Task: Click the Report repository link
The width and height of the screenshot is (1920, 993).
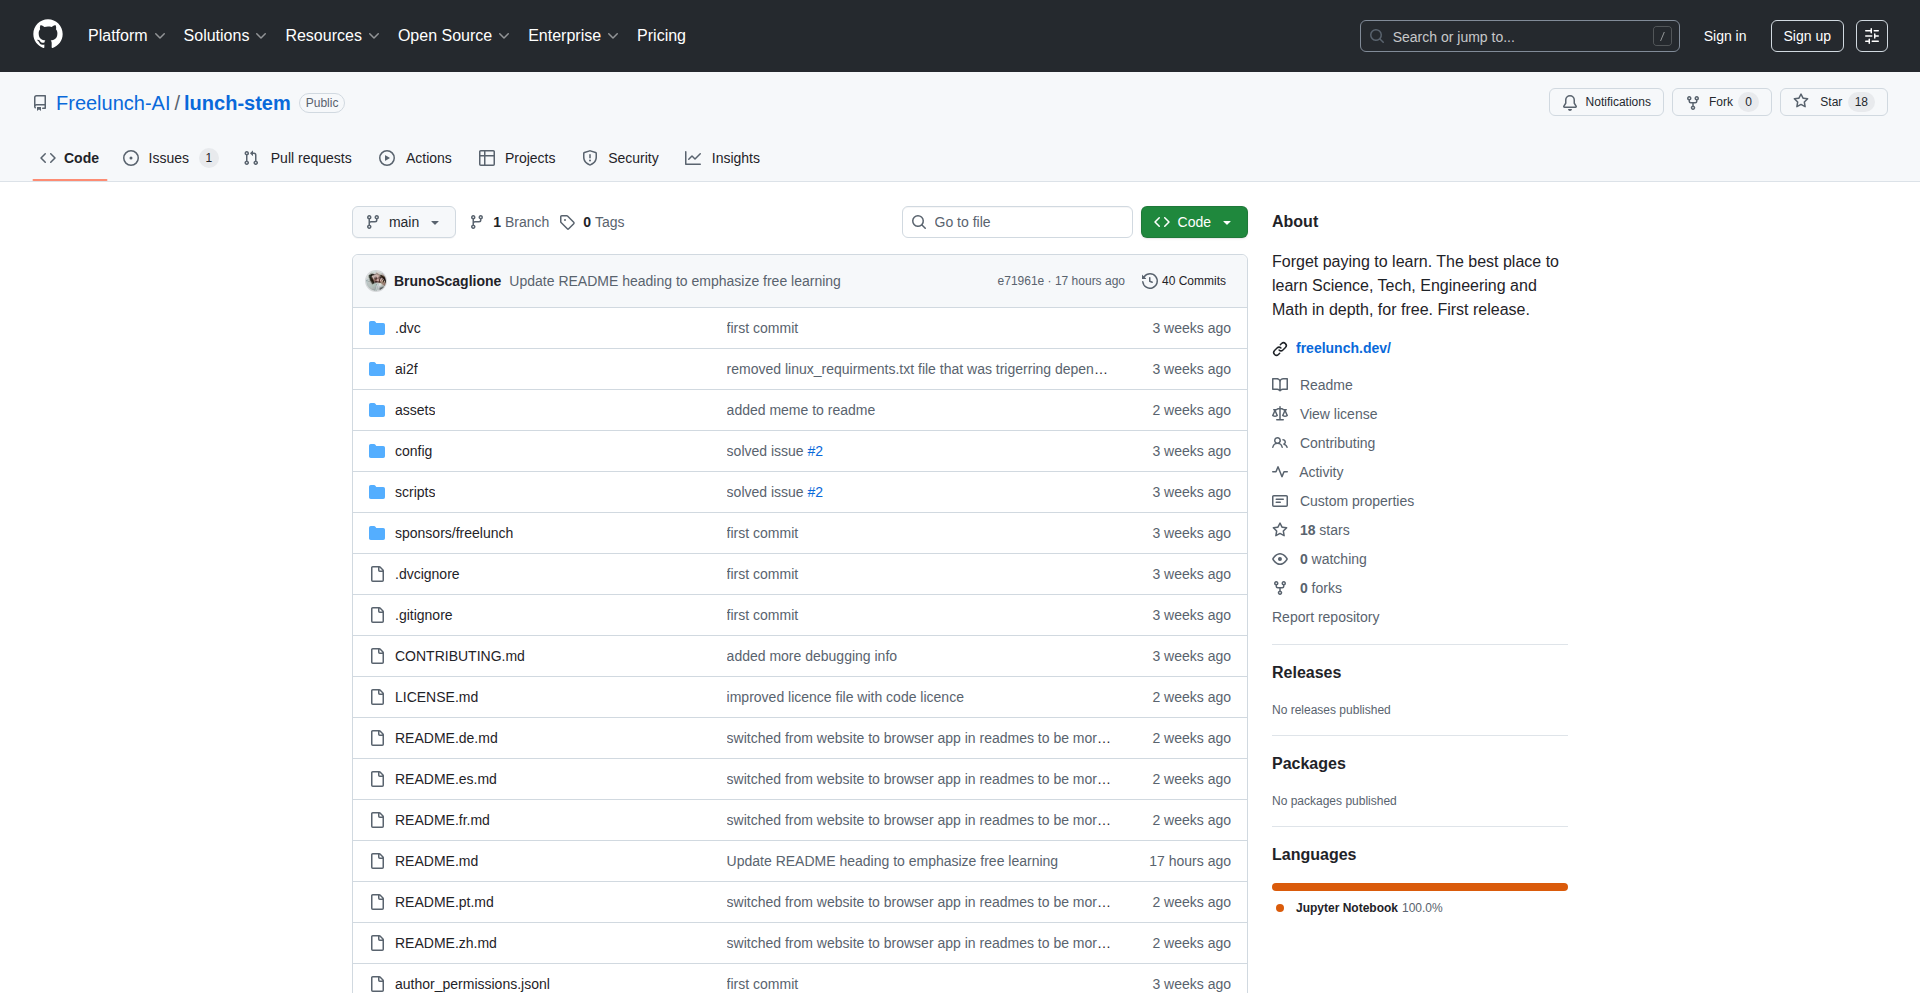Action: (x=1325, y=617)
